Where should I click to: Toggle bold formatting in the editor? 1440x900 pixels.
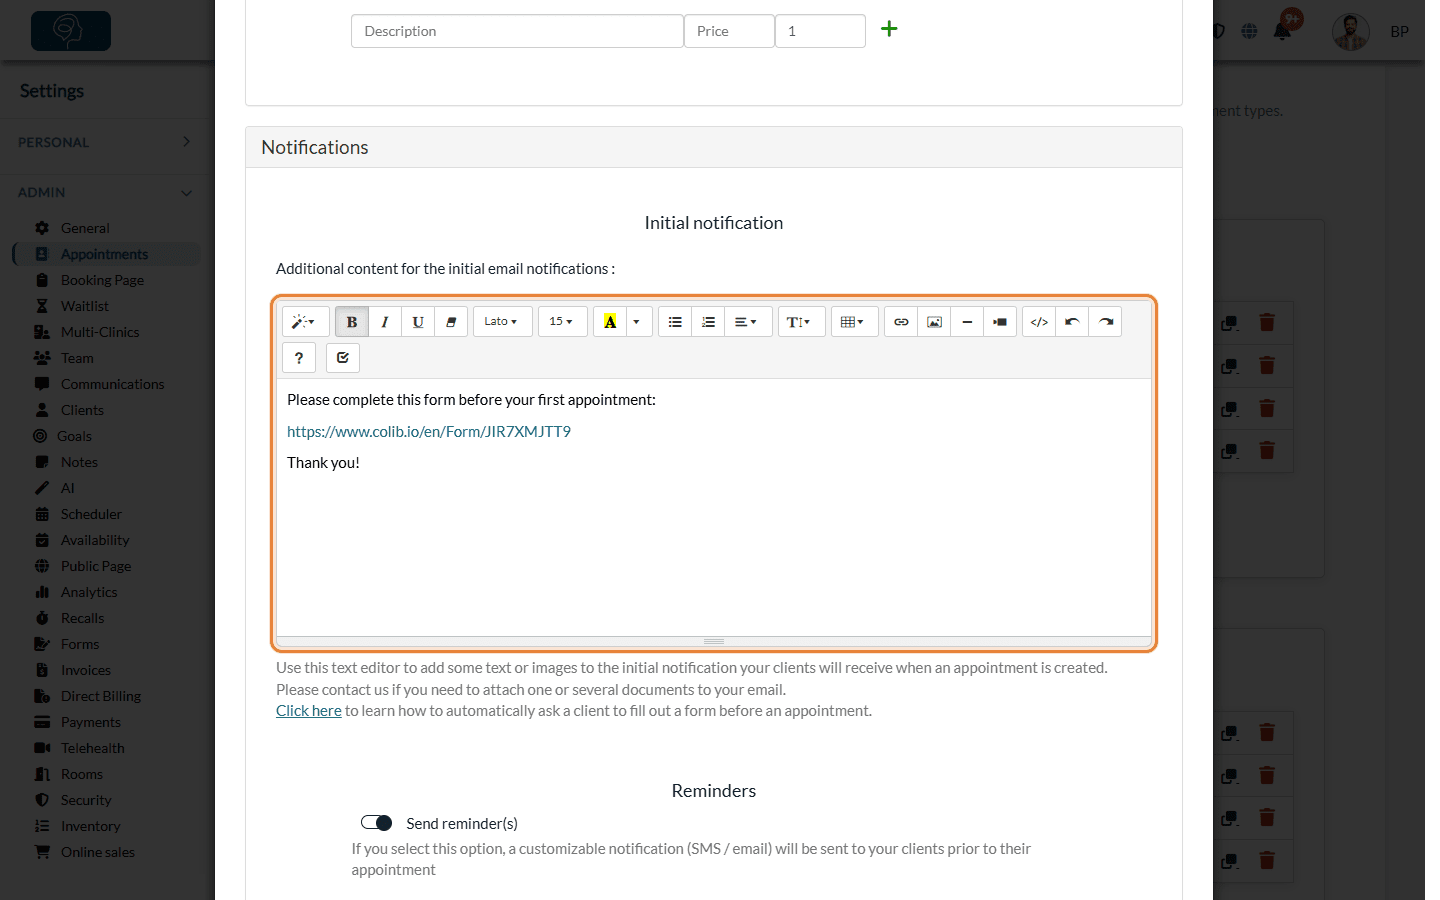coord(352,322)
